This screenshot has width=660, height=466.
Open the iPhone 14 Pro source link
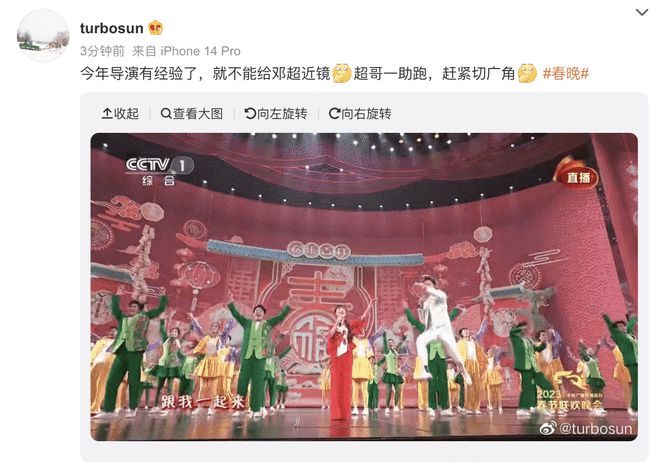coord(200,51)
